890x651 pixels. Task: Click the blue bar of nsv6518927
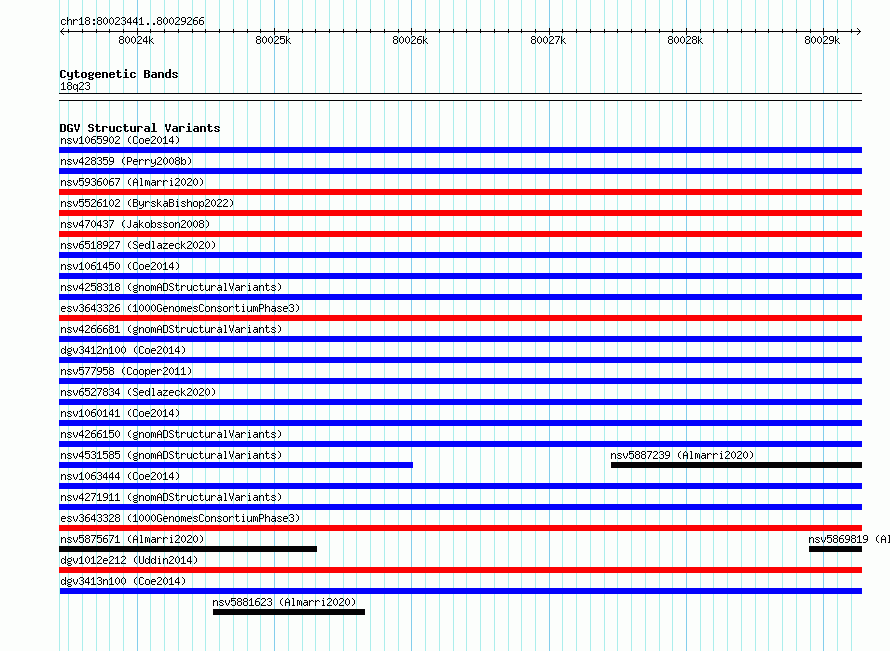[x=460, y=255]
